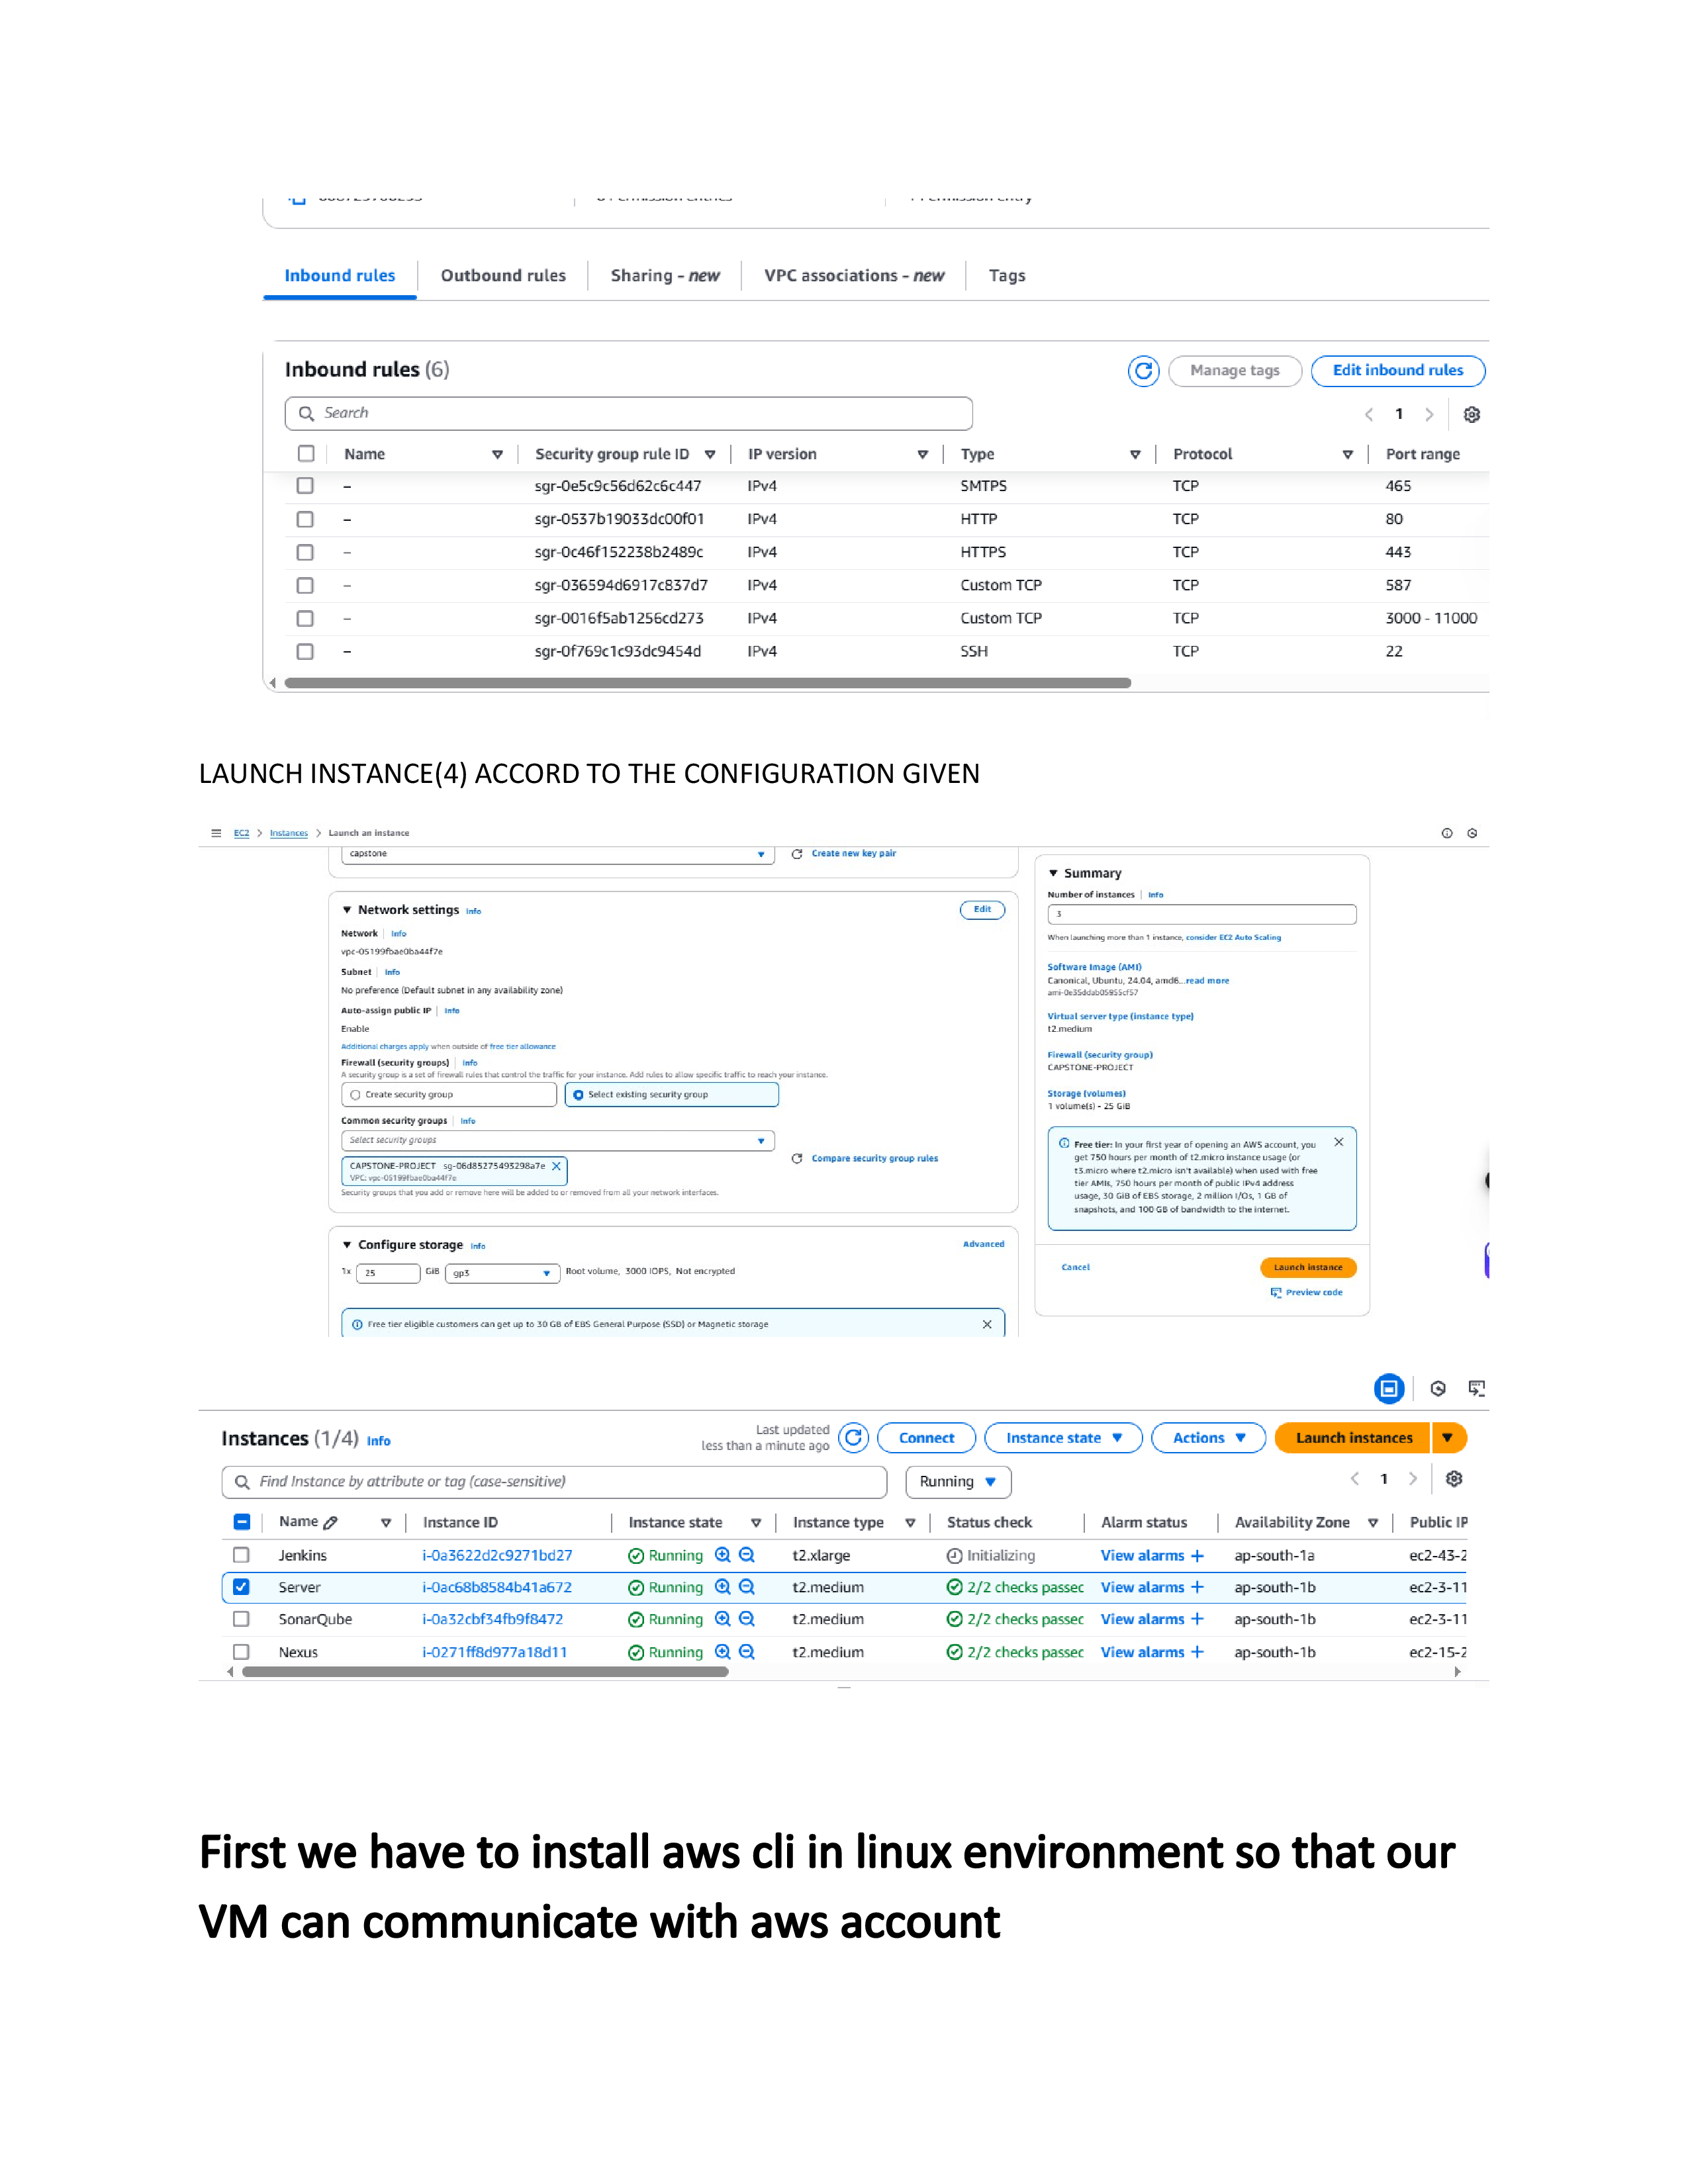Collapse the Network settings section

click(347, 911)
